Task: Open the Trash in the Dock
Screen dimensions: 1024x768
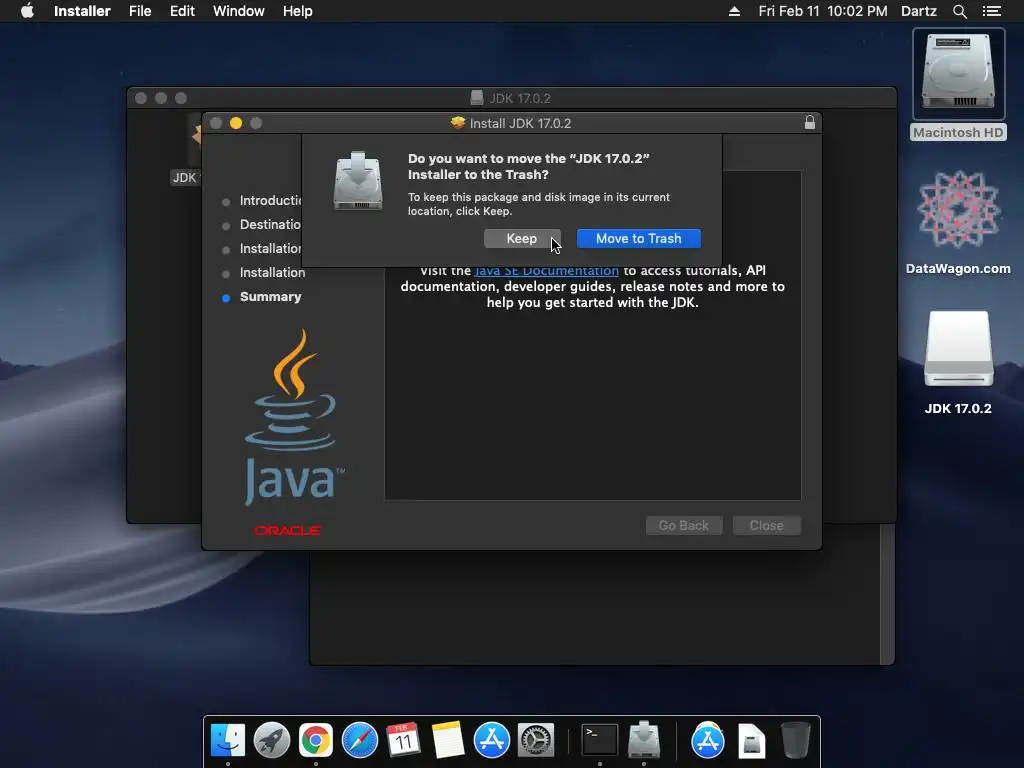Action: 795,741
